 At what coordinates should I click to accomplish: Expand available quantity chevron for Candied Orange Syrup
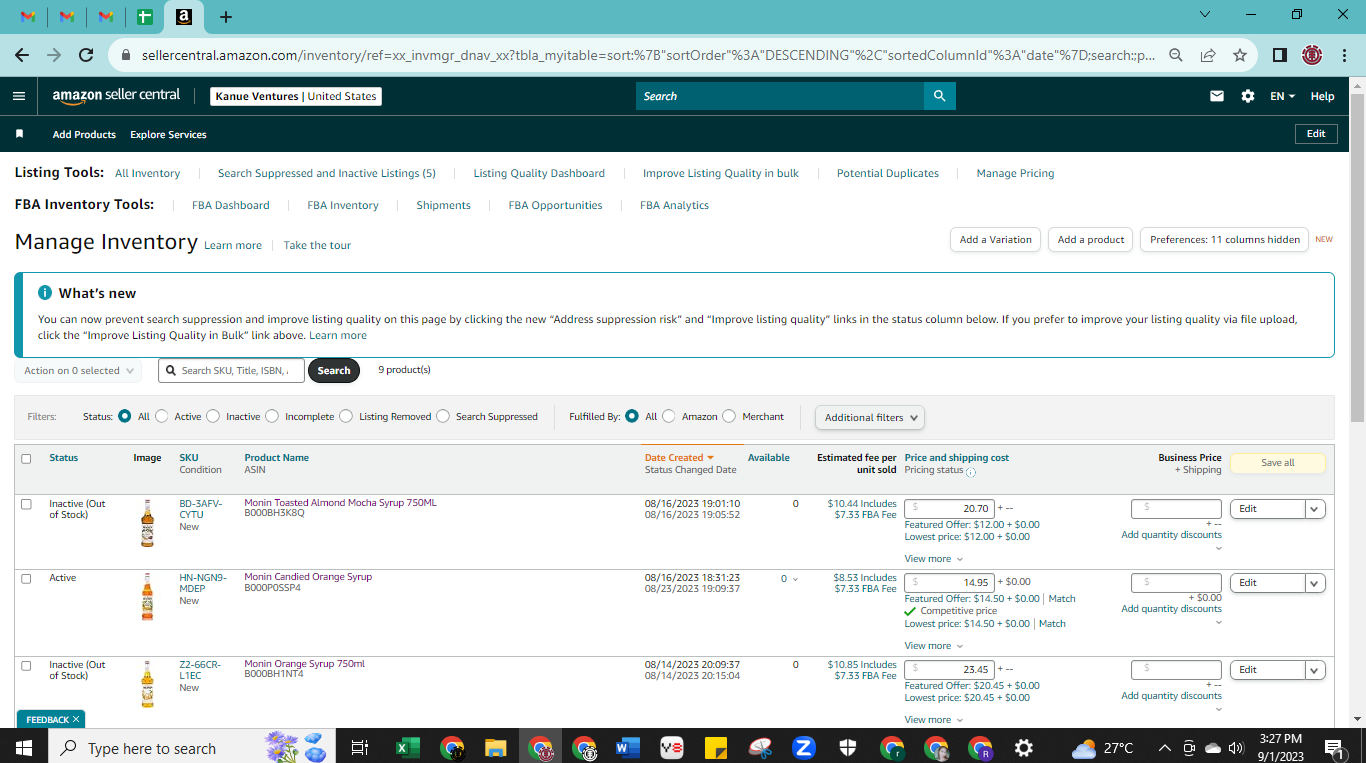tap(795, 579)
